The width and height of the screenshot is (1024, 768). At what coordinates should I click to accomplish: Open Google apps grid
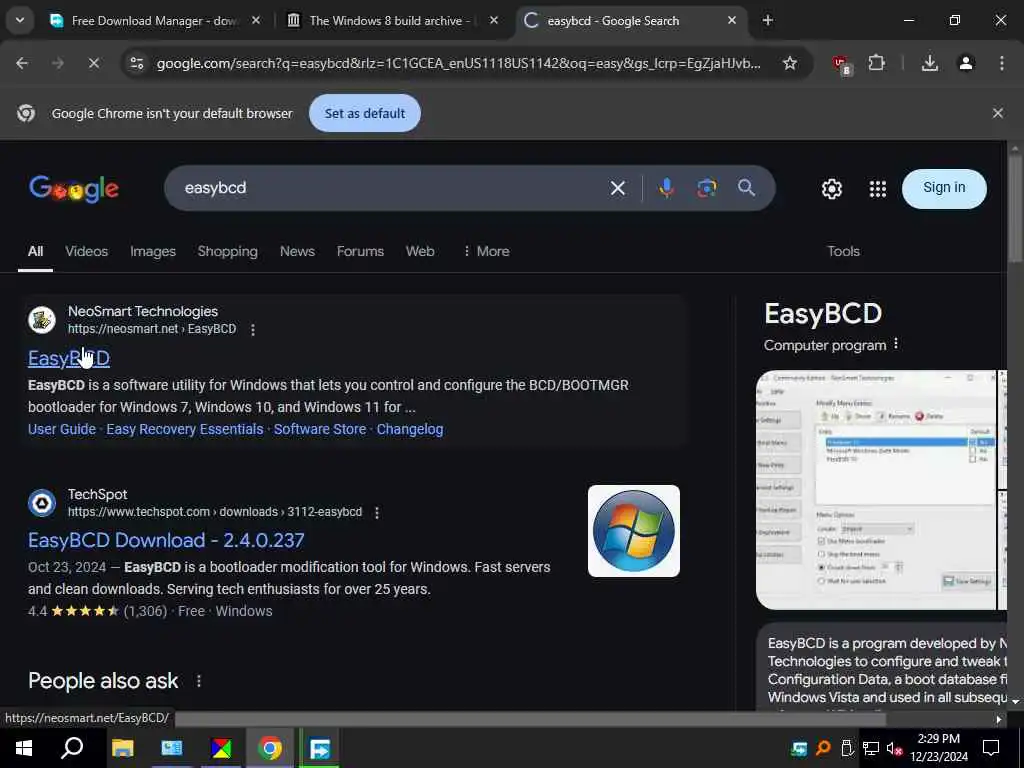[x=878, y=189]
